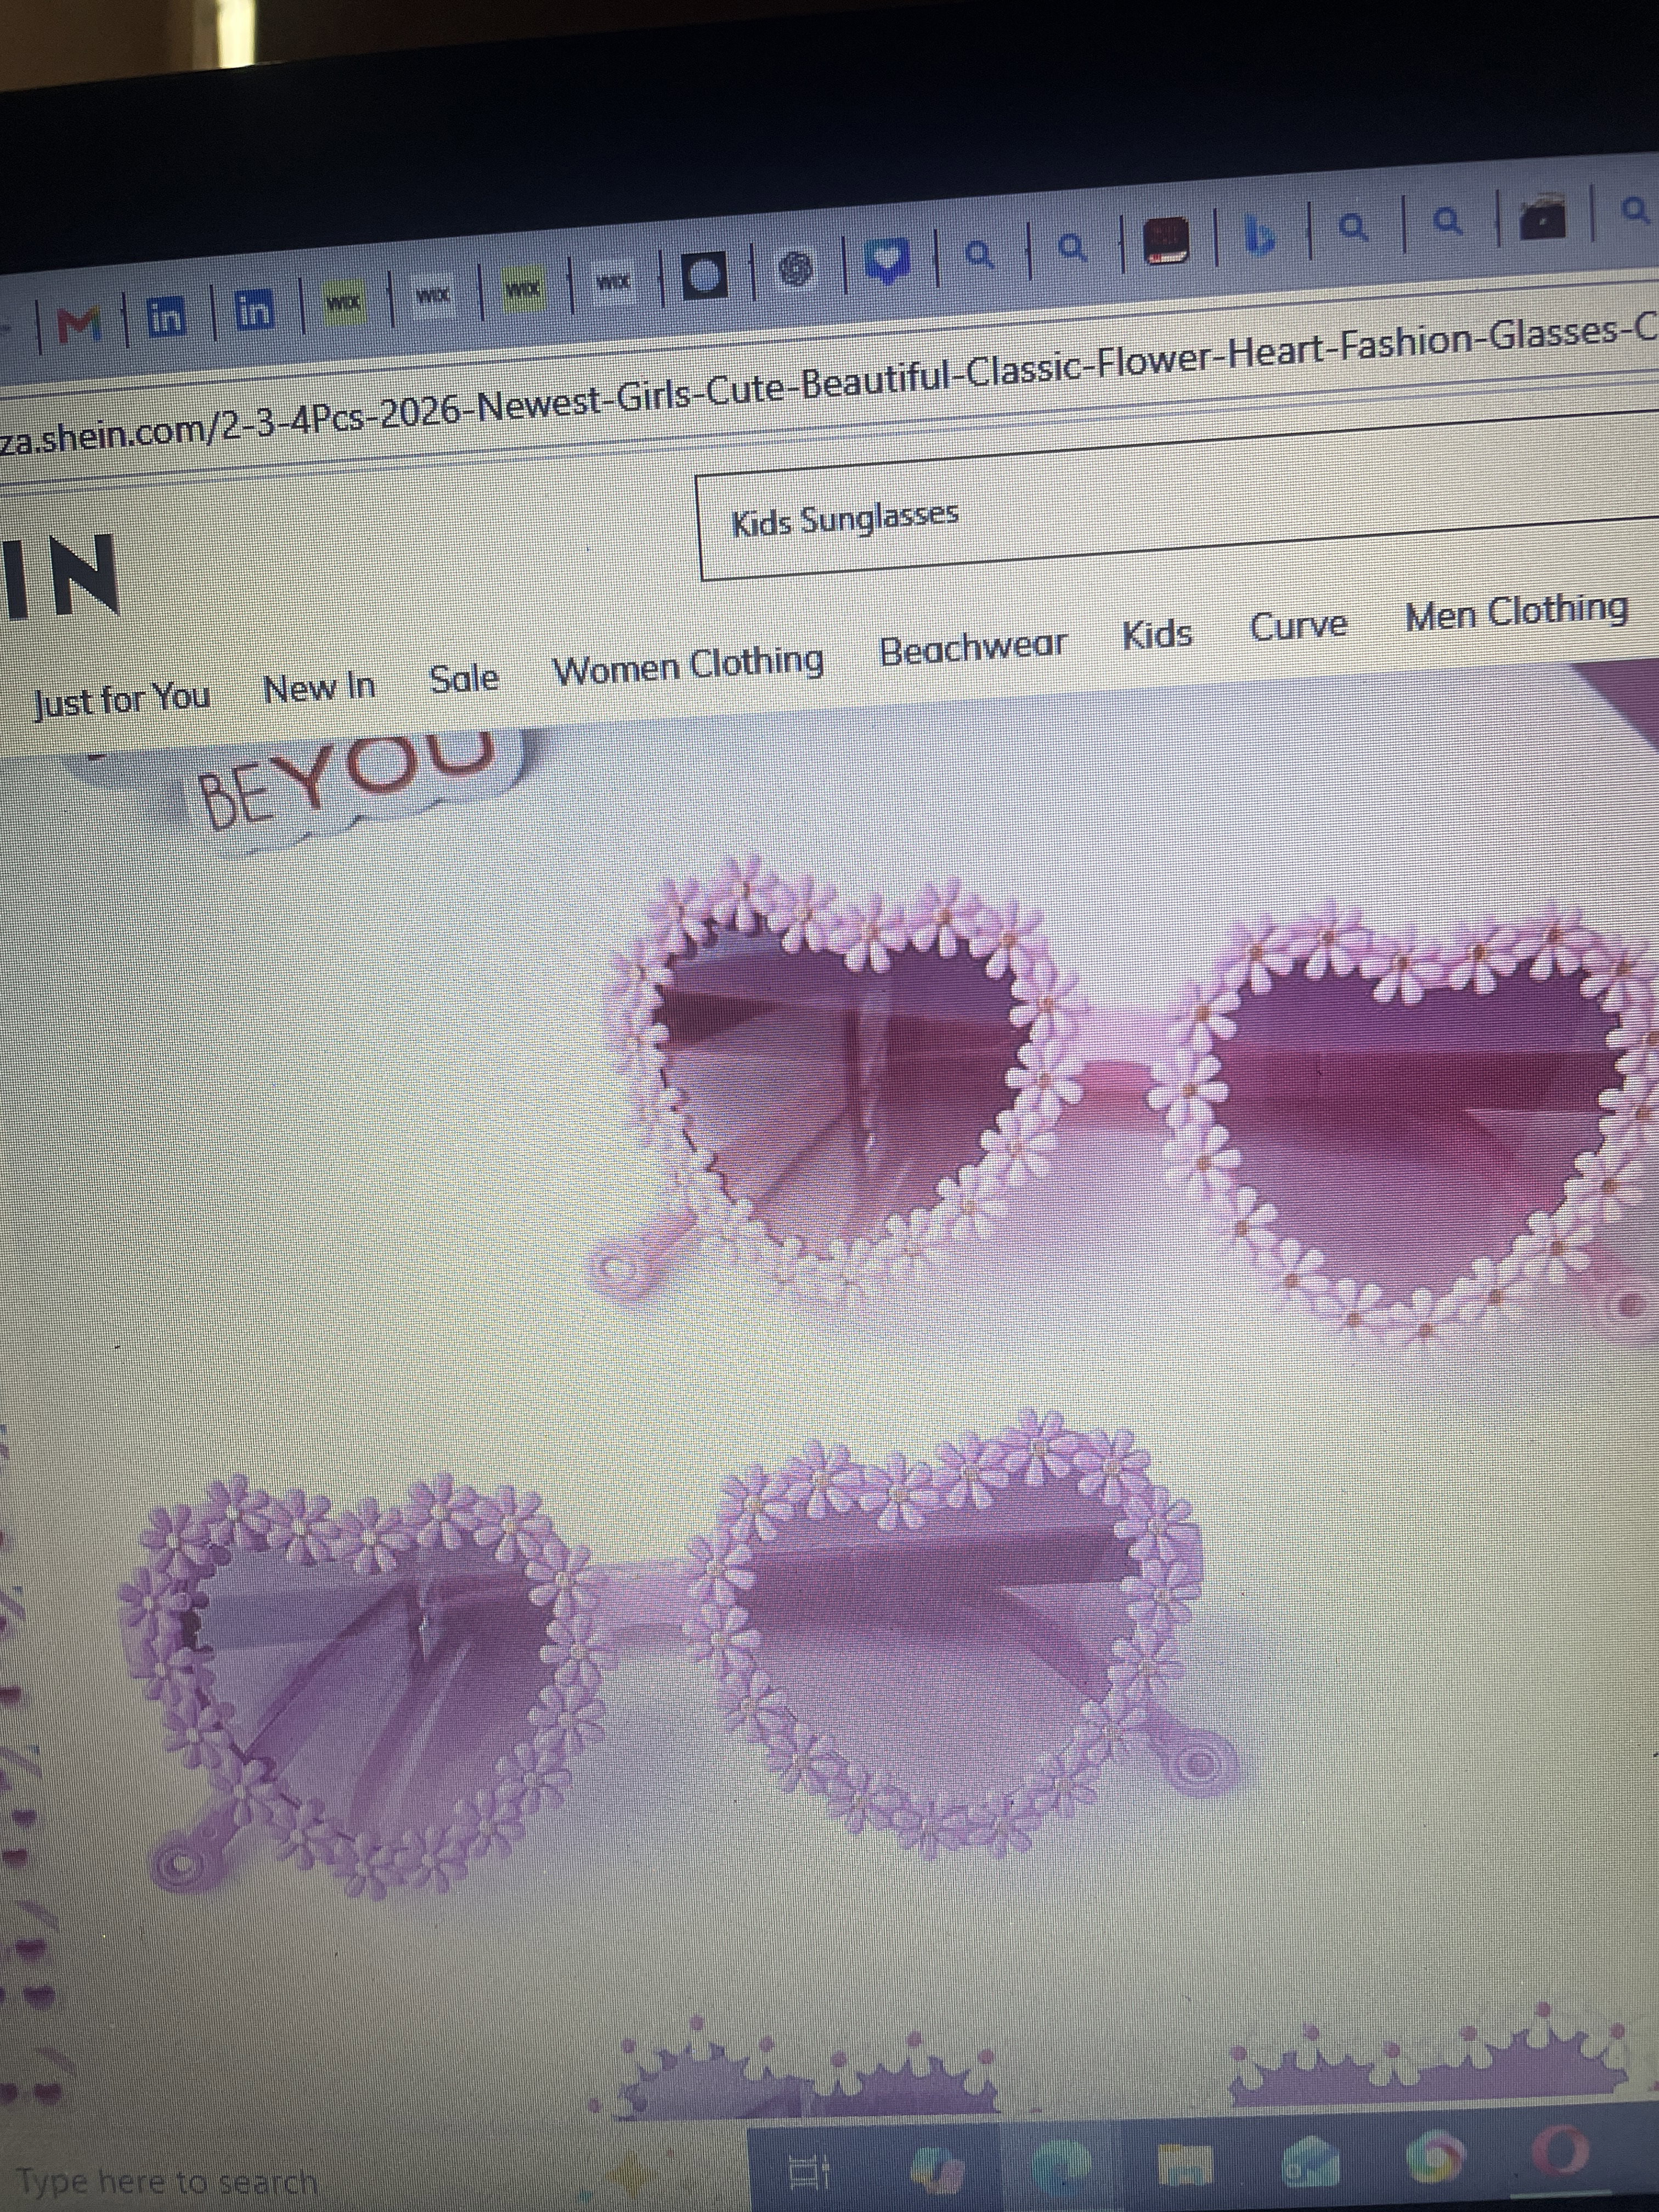Browse the Beachwear category

(973, 649)
